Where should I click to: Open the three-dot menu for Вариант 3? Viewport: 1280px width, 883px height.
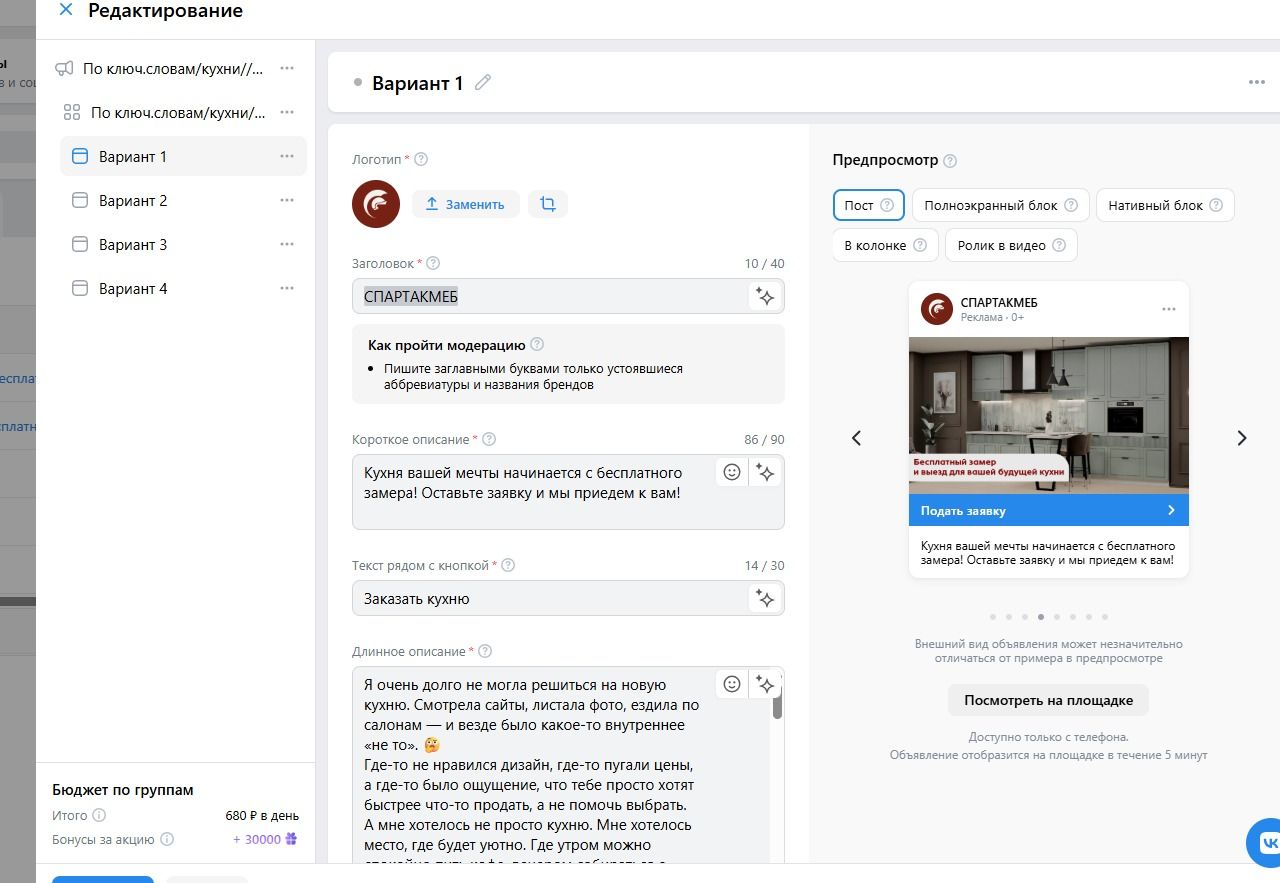(287, 244)
